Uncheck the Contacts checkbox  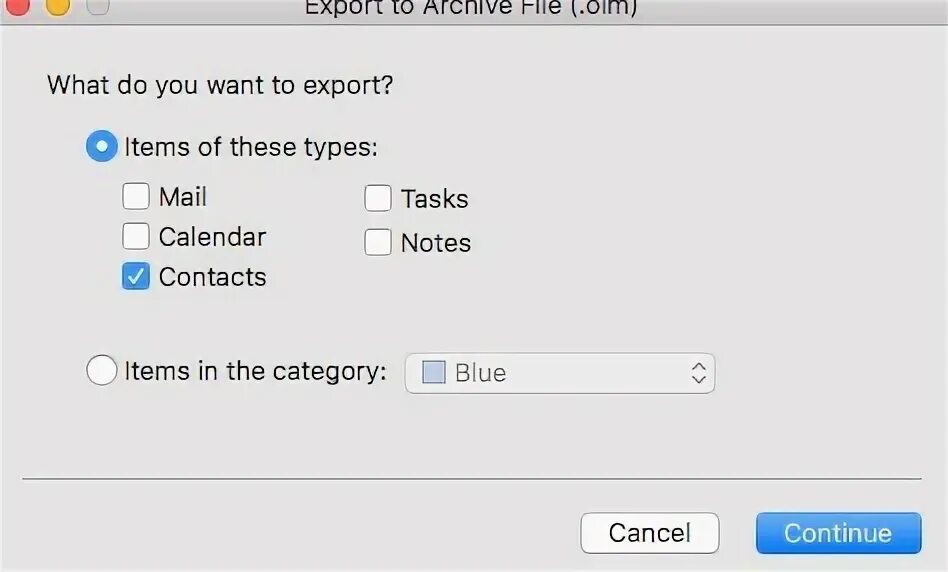(x=135, y=276)
